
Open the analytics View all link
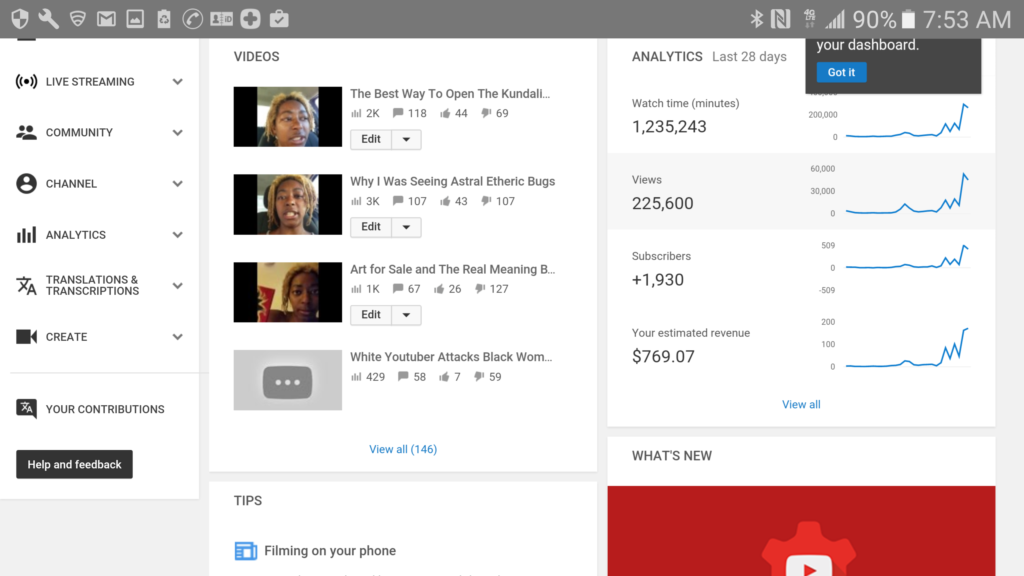click(801, 404)
